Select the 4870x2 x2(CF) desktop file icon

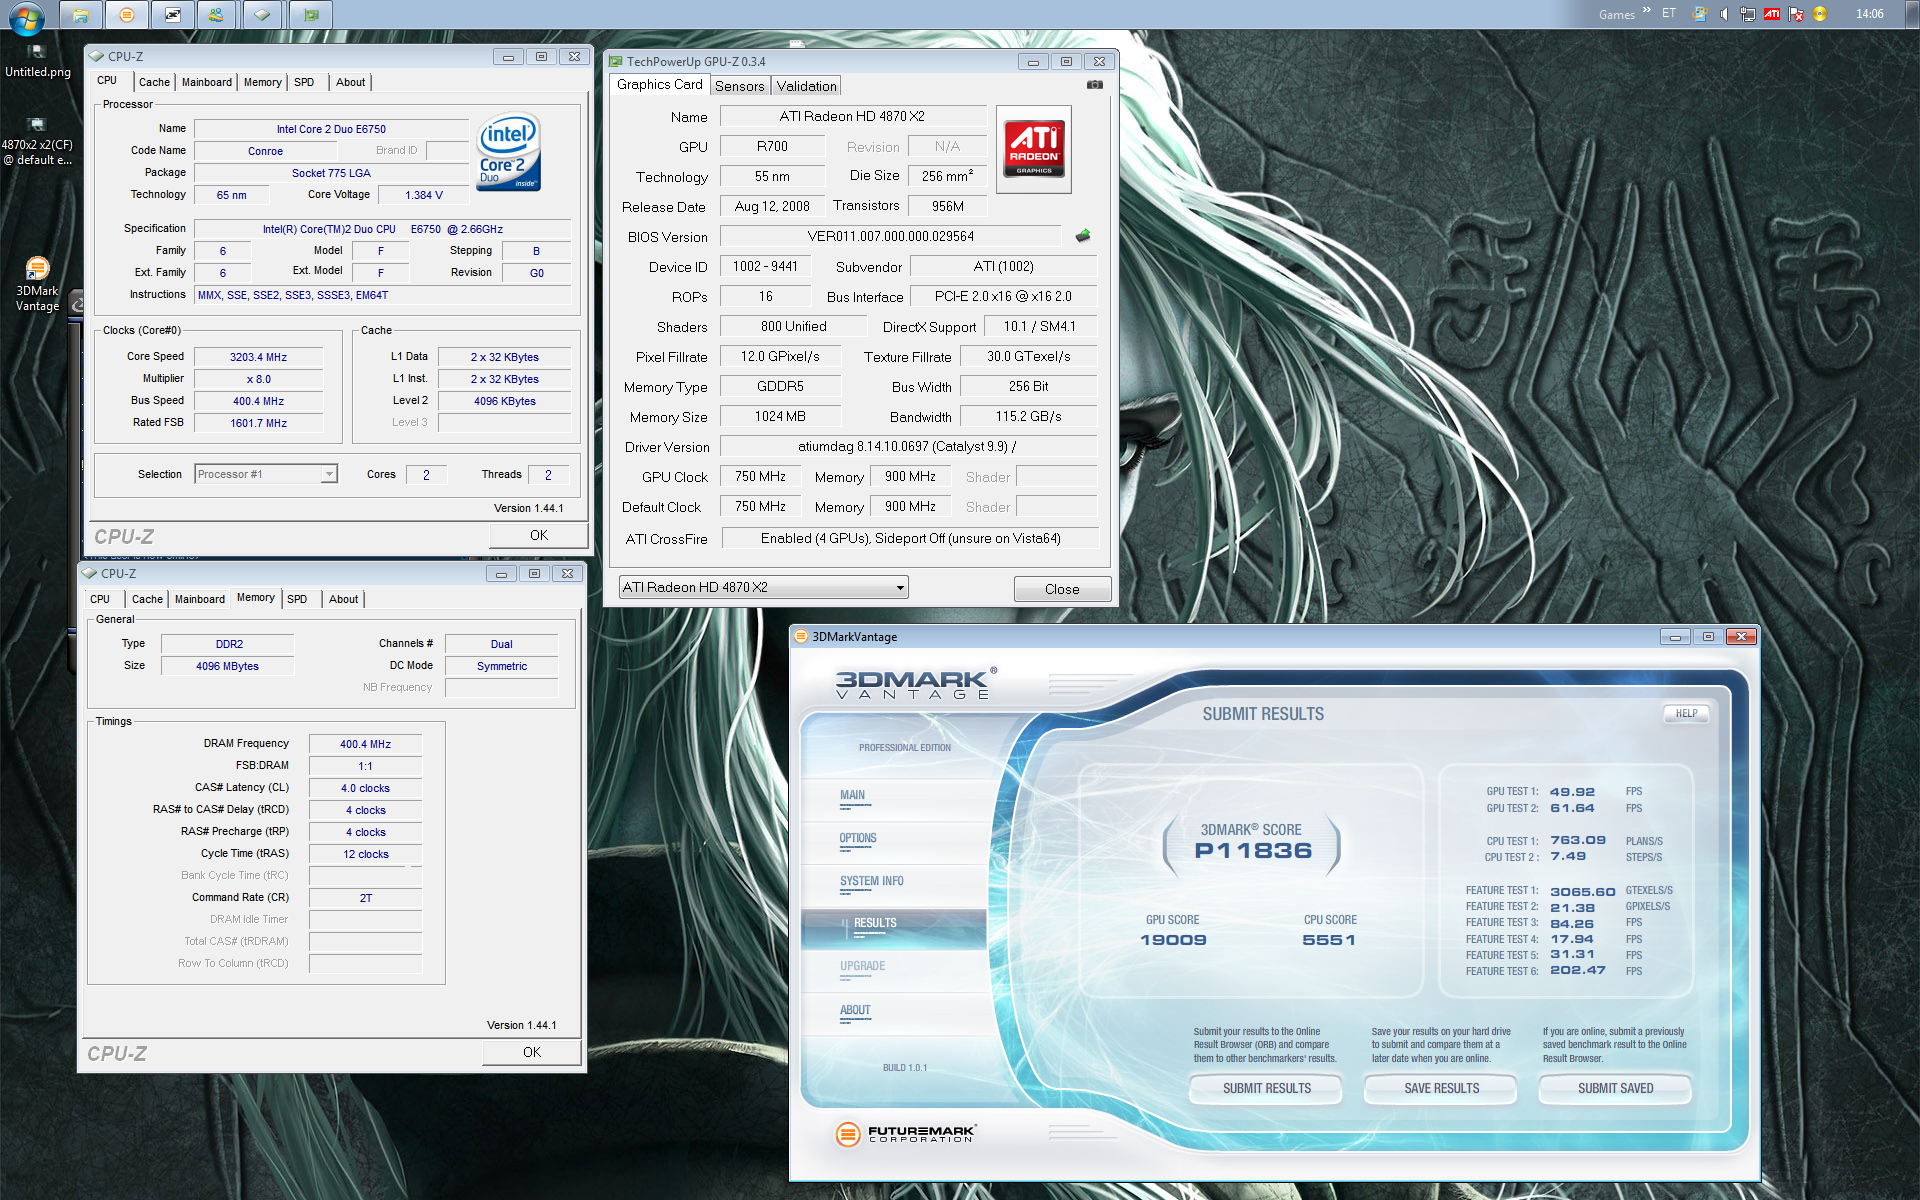pos(37,141)
